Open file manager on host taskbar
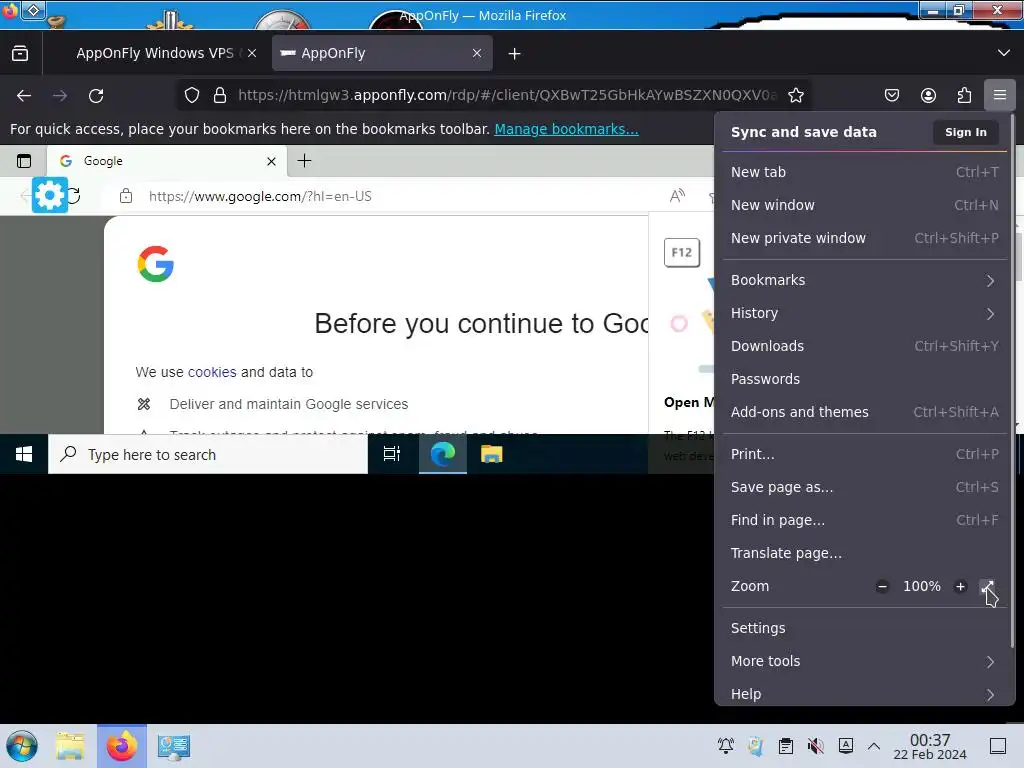This screenshot has height=768, width=1024. (x=70, y=746)
